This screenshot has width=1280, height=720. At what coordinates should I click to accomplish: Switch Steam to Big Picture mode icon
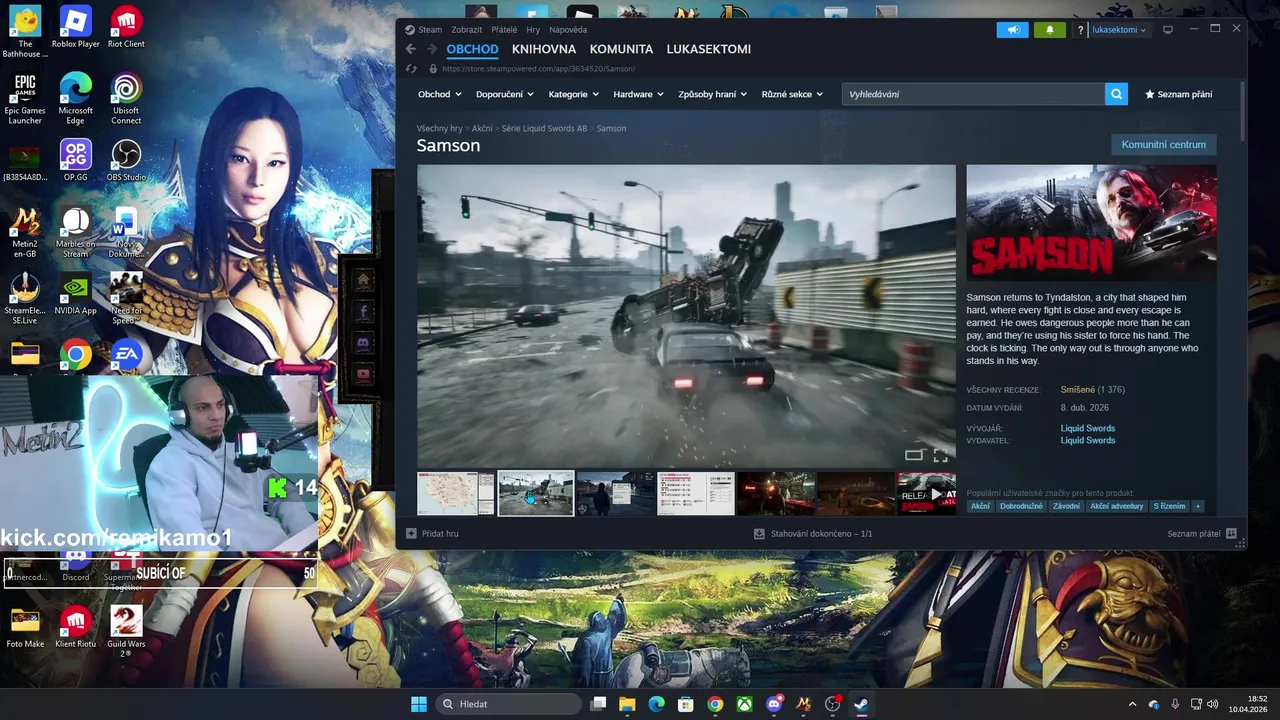pos(1167,30)
